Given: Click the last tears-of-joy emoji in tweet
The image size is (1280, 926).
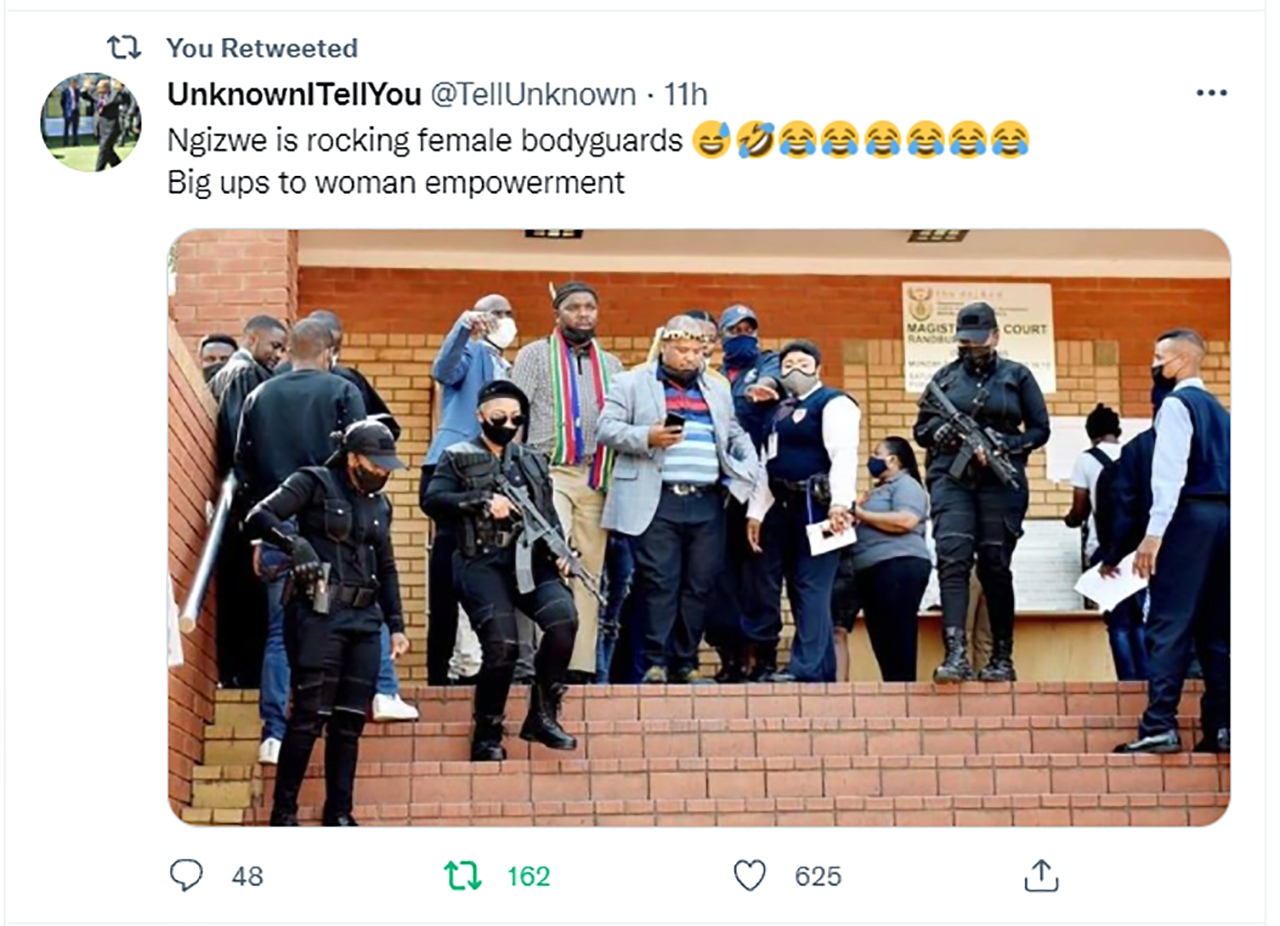Looking at the screenshot, I should [1011, 140].
